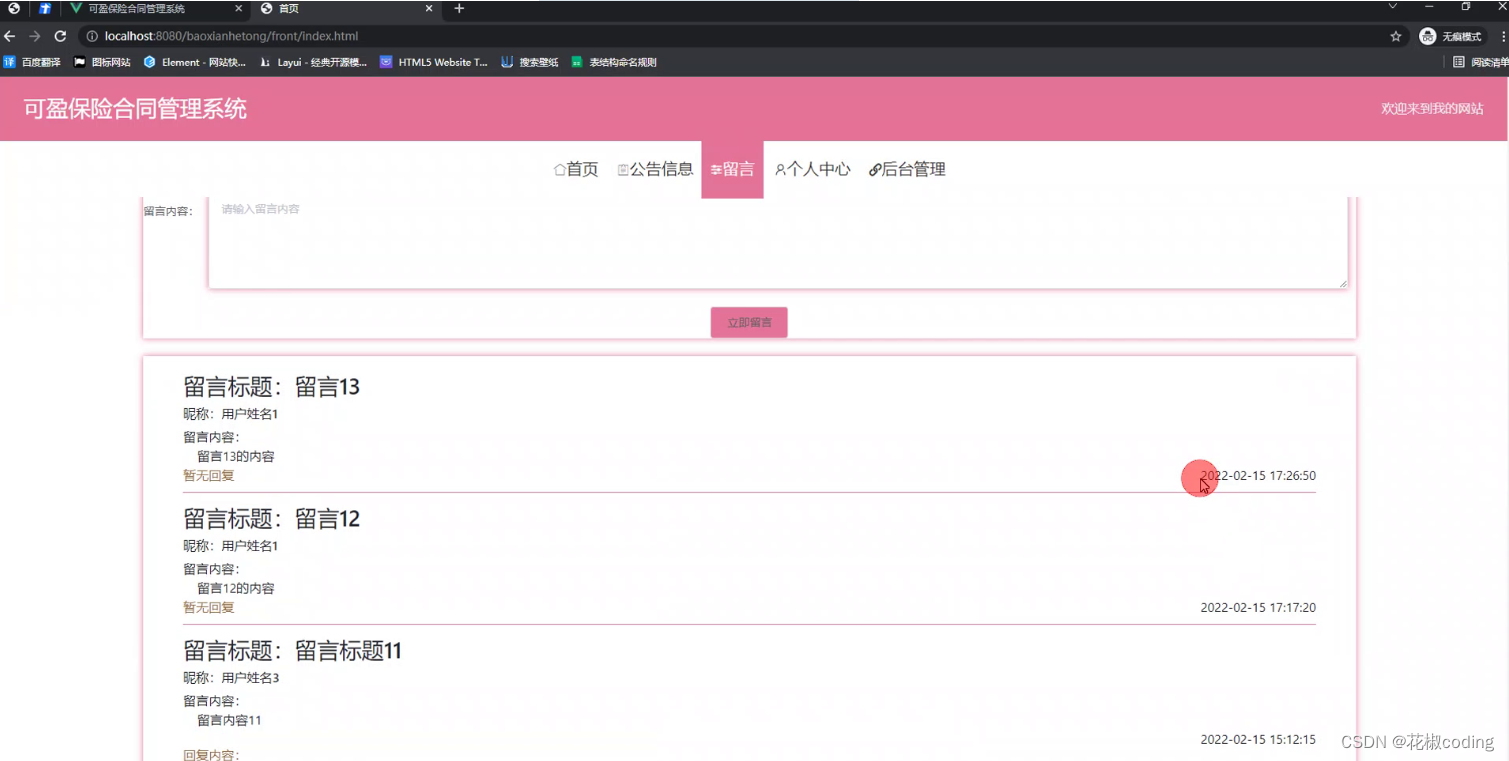Toggle the bookmark star in address bar

pos(1397,35)
